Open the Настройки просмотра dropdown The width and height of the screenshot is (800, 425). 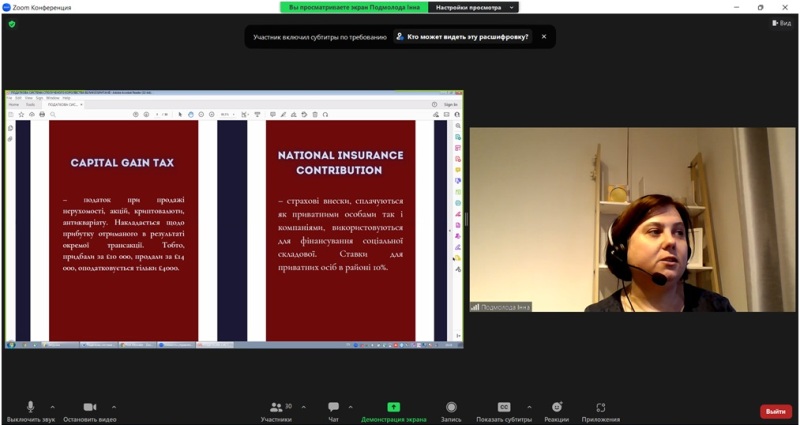click(474, 7)
